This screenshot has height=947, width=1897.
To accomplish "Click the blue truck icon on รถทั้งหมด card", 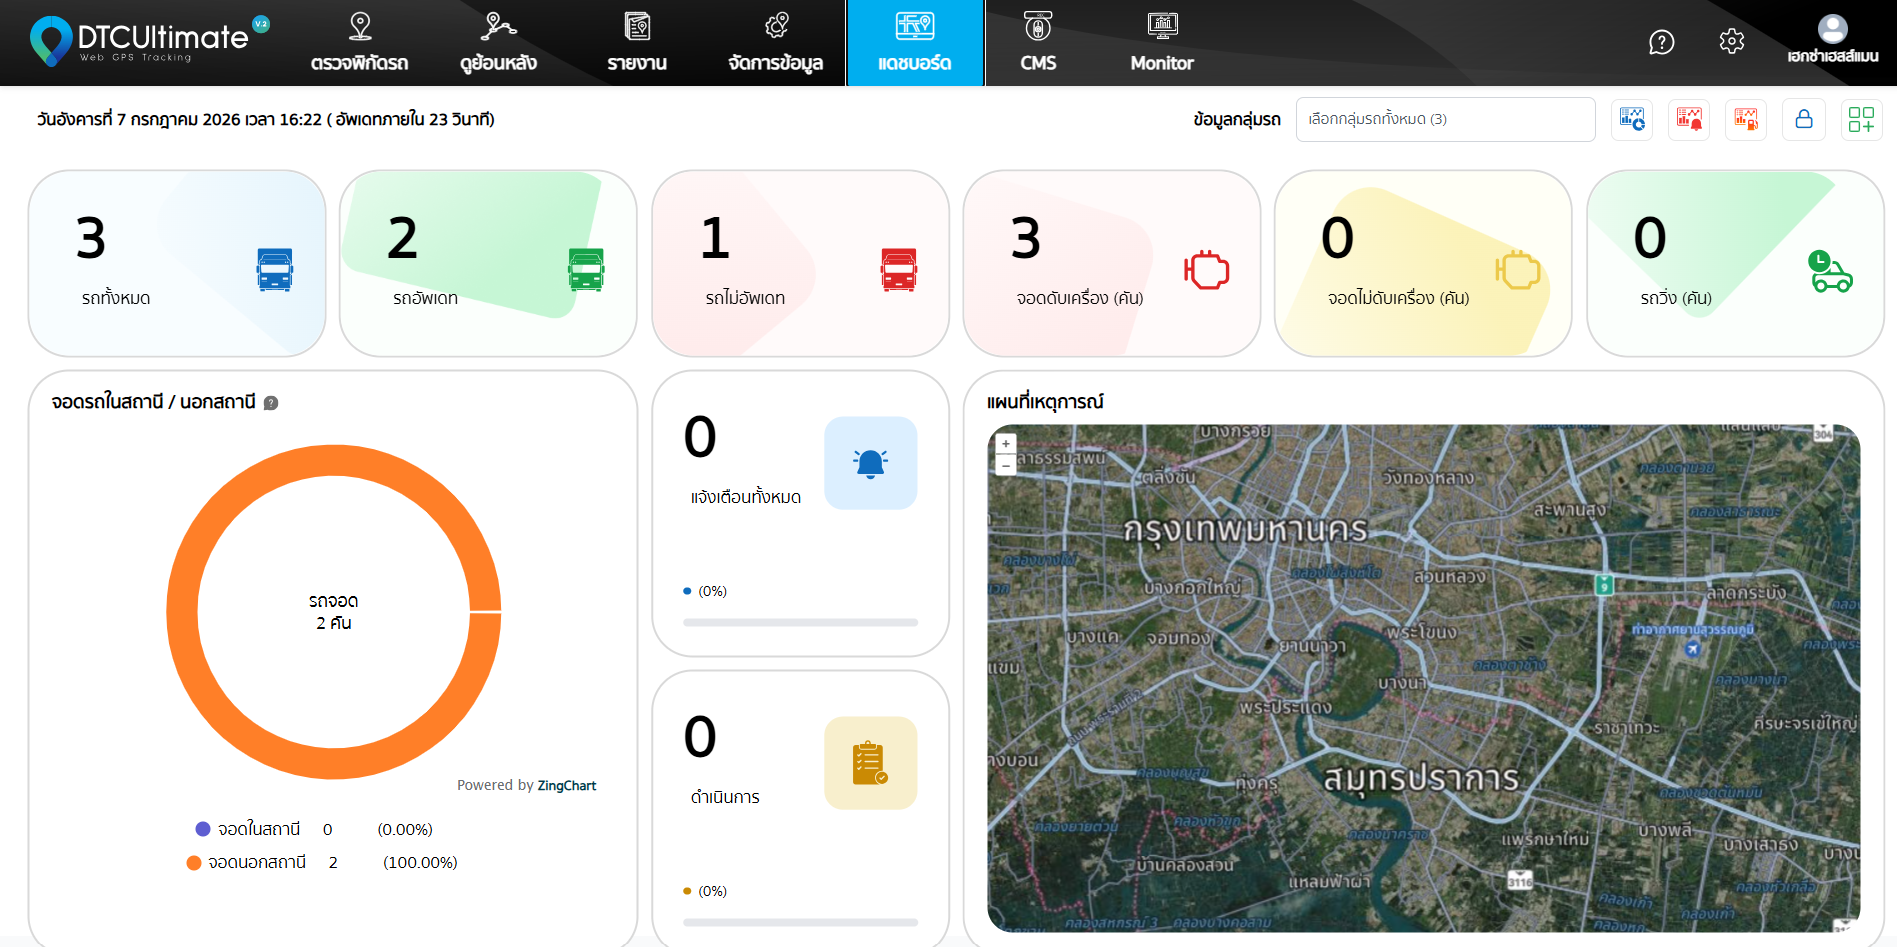I will [275, 270].
